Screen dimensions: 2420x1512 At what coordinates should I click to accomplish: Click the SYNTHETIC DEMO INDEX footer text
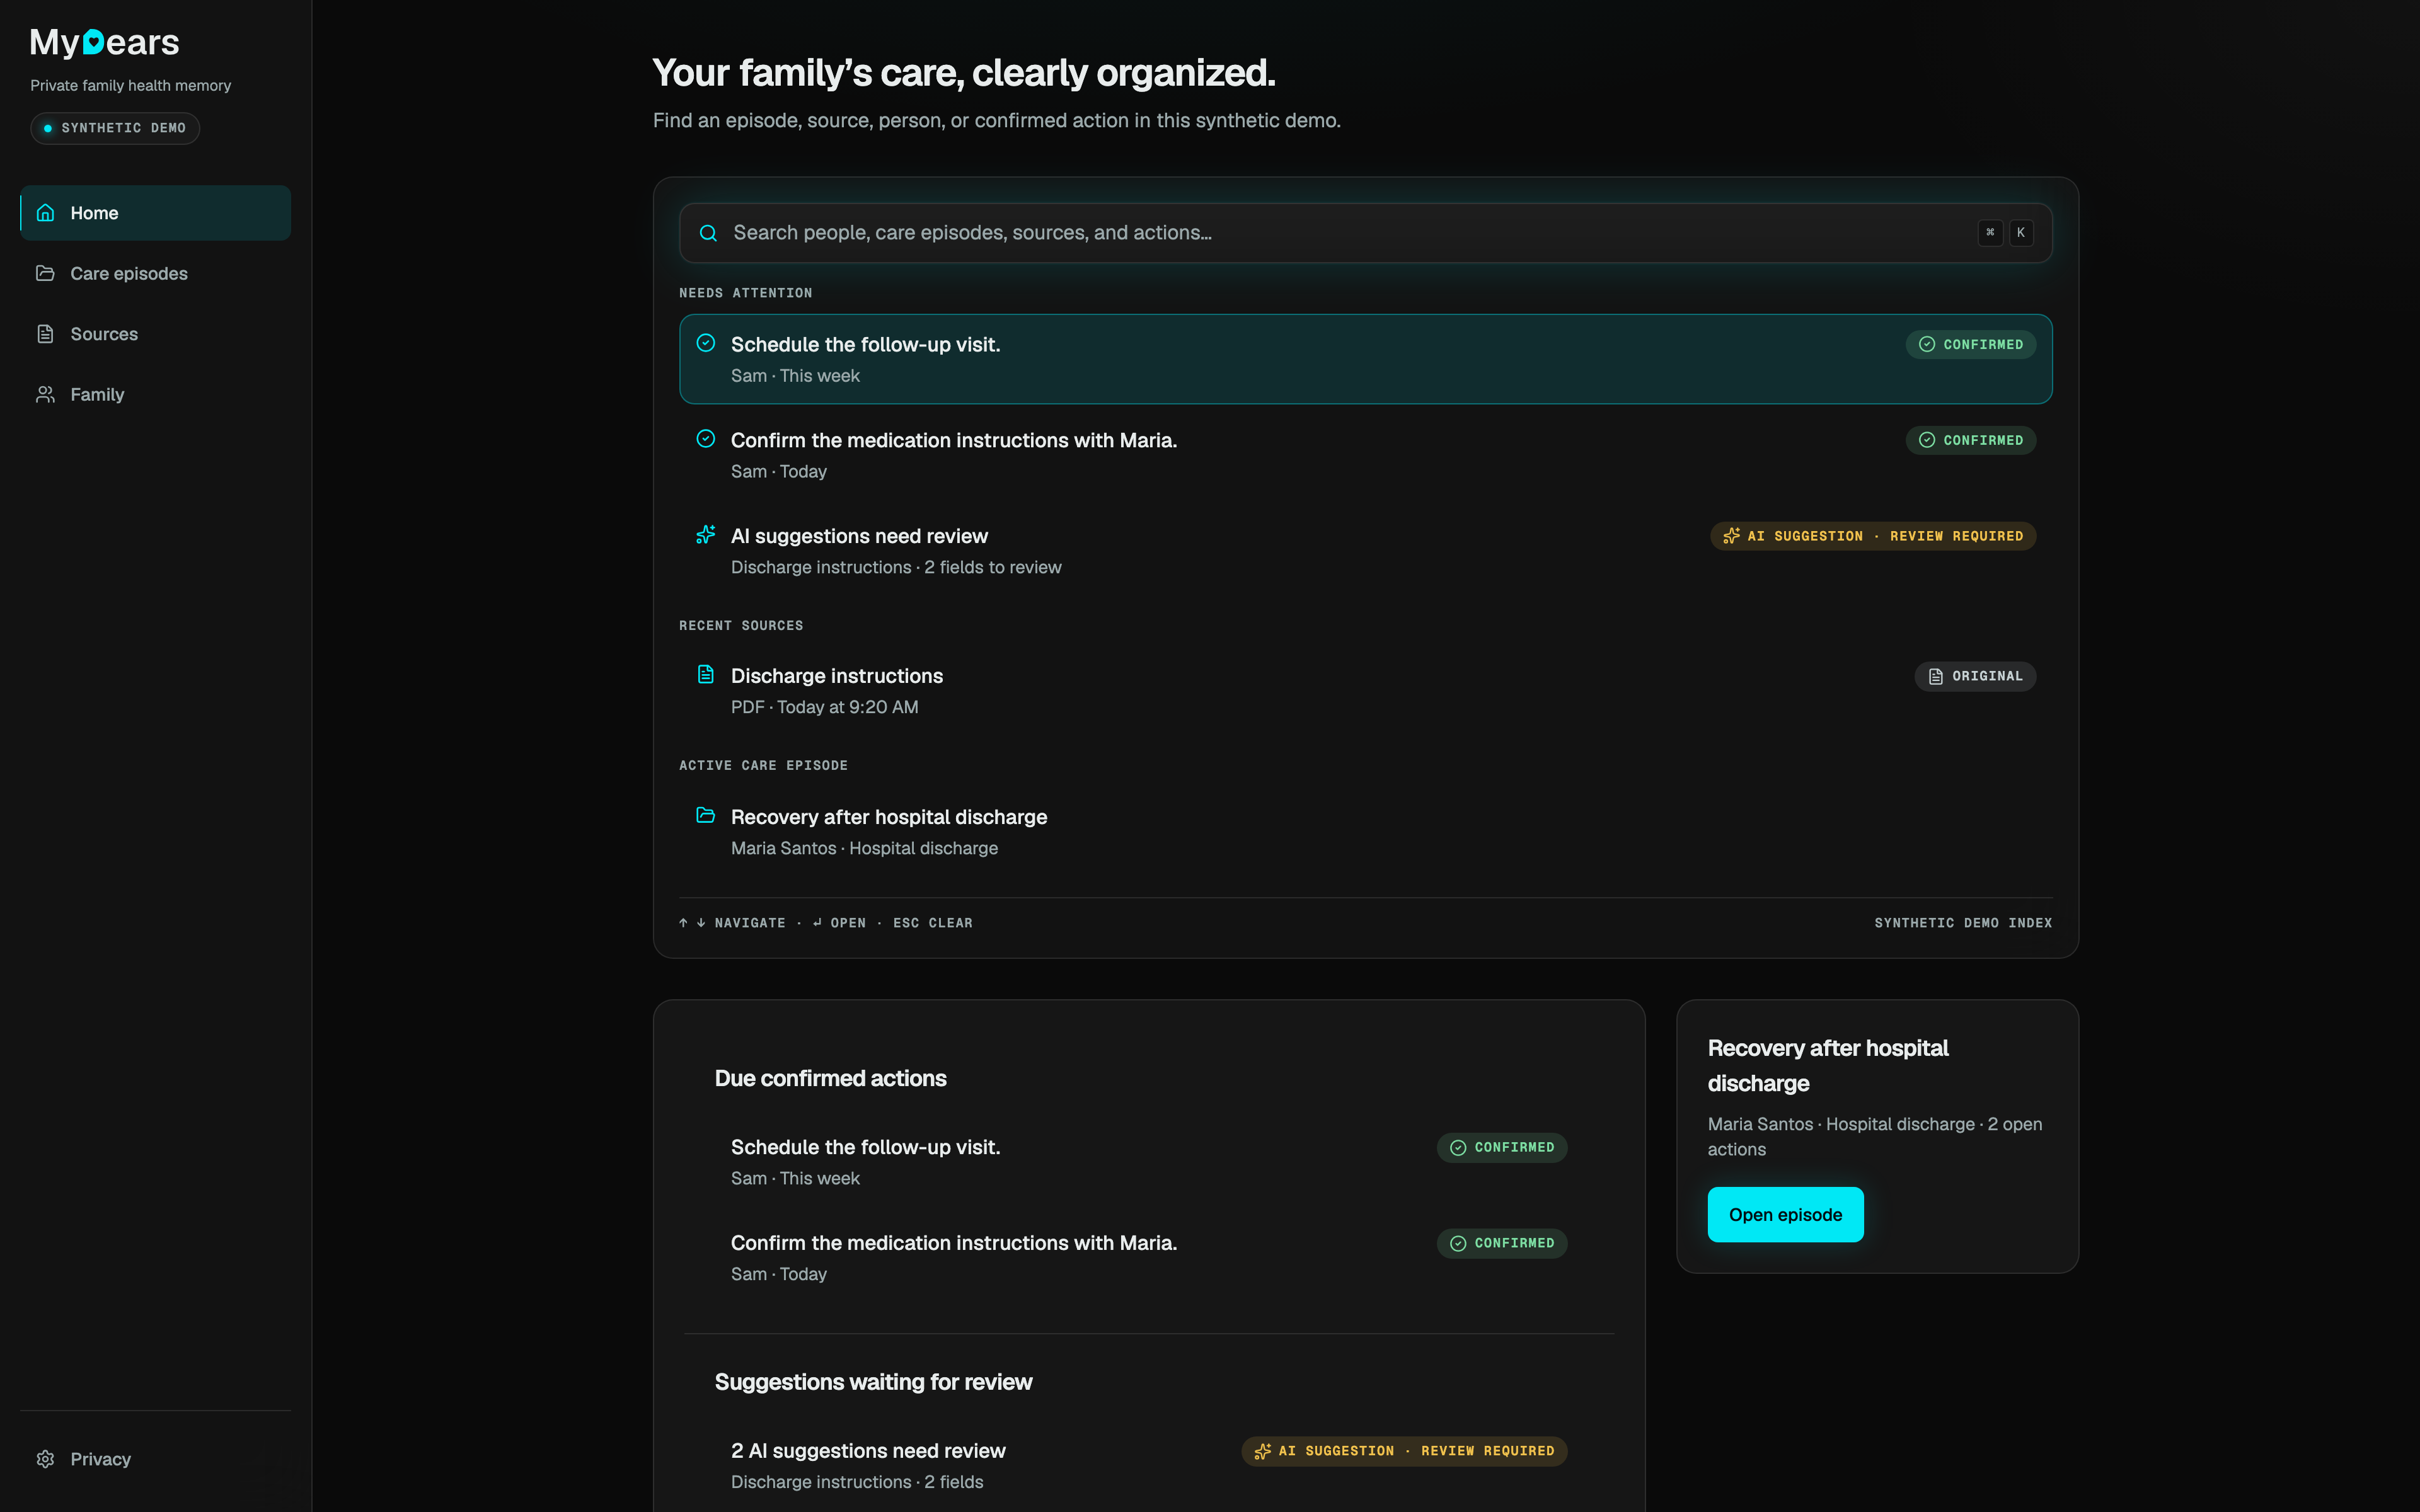tap(1963, 923)
